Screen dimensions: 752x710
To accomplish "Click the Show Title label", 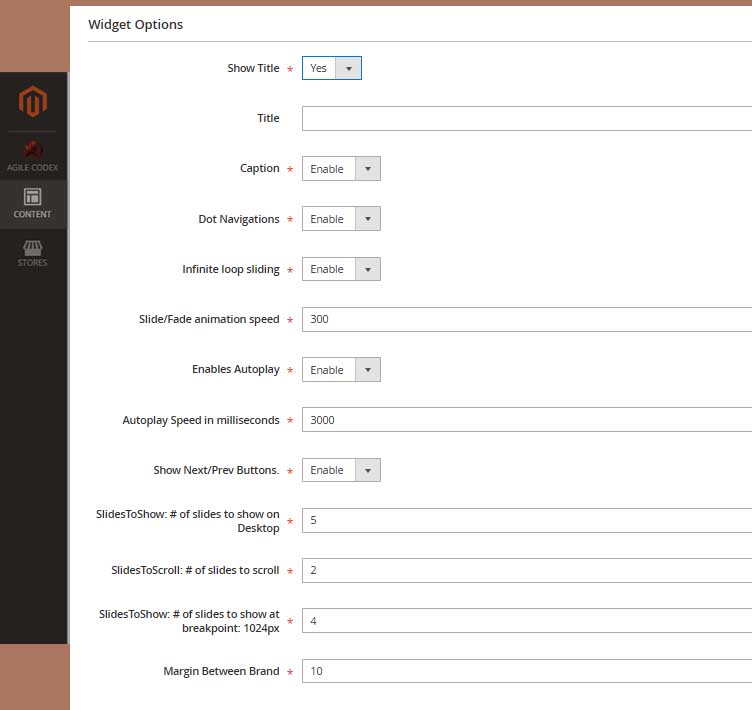I will click(x=253, y=68).
